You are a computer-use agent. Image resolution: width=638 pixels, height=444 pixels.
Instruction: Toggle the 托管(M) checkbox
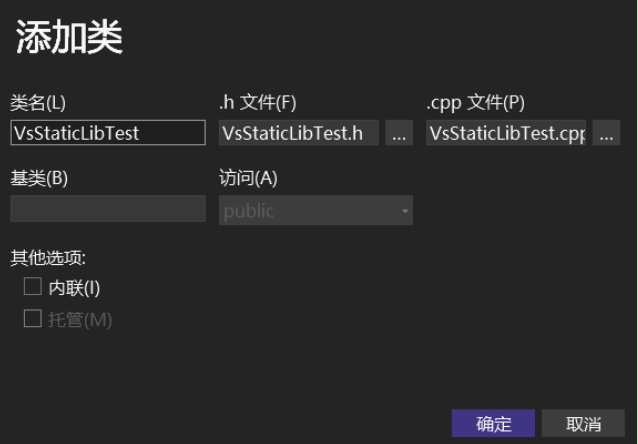pyautogui.click(x=33, y=318)
